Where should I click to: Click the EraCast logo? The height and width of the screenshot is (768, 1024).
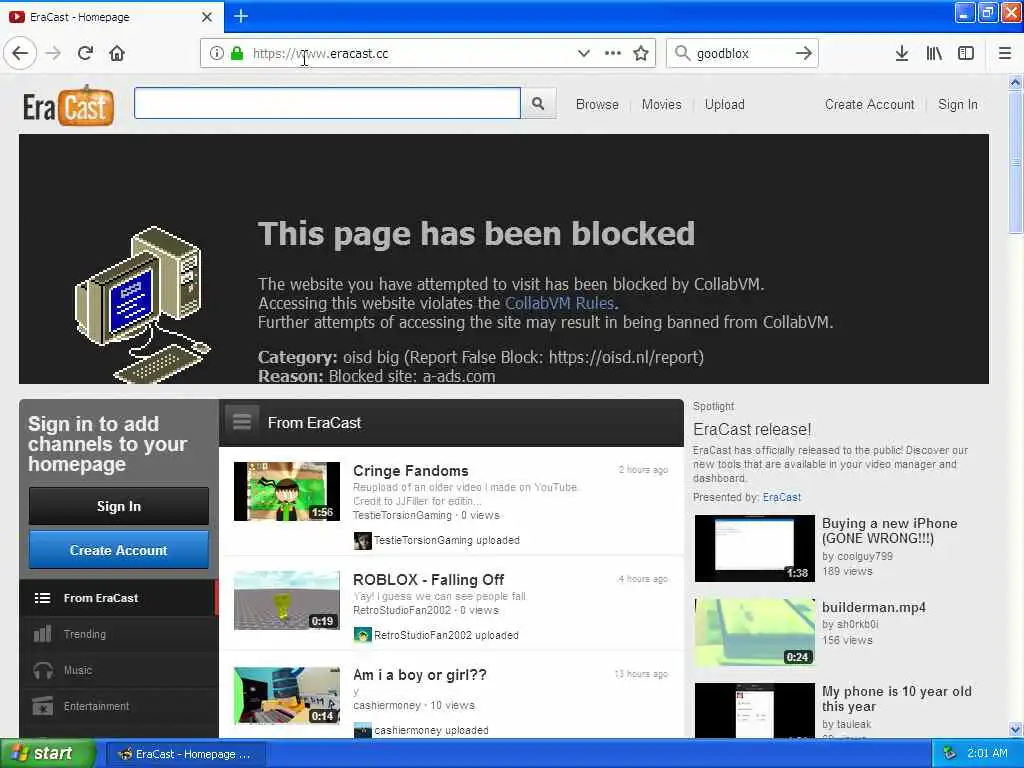(69, 106)
